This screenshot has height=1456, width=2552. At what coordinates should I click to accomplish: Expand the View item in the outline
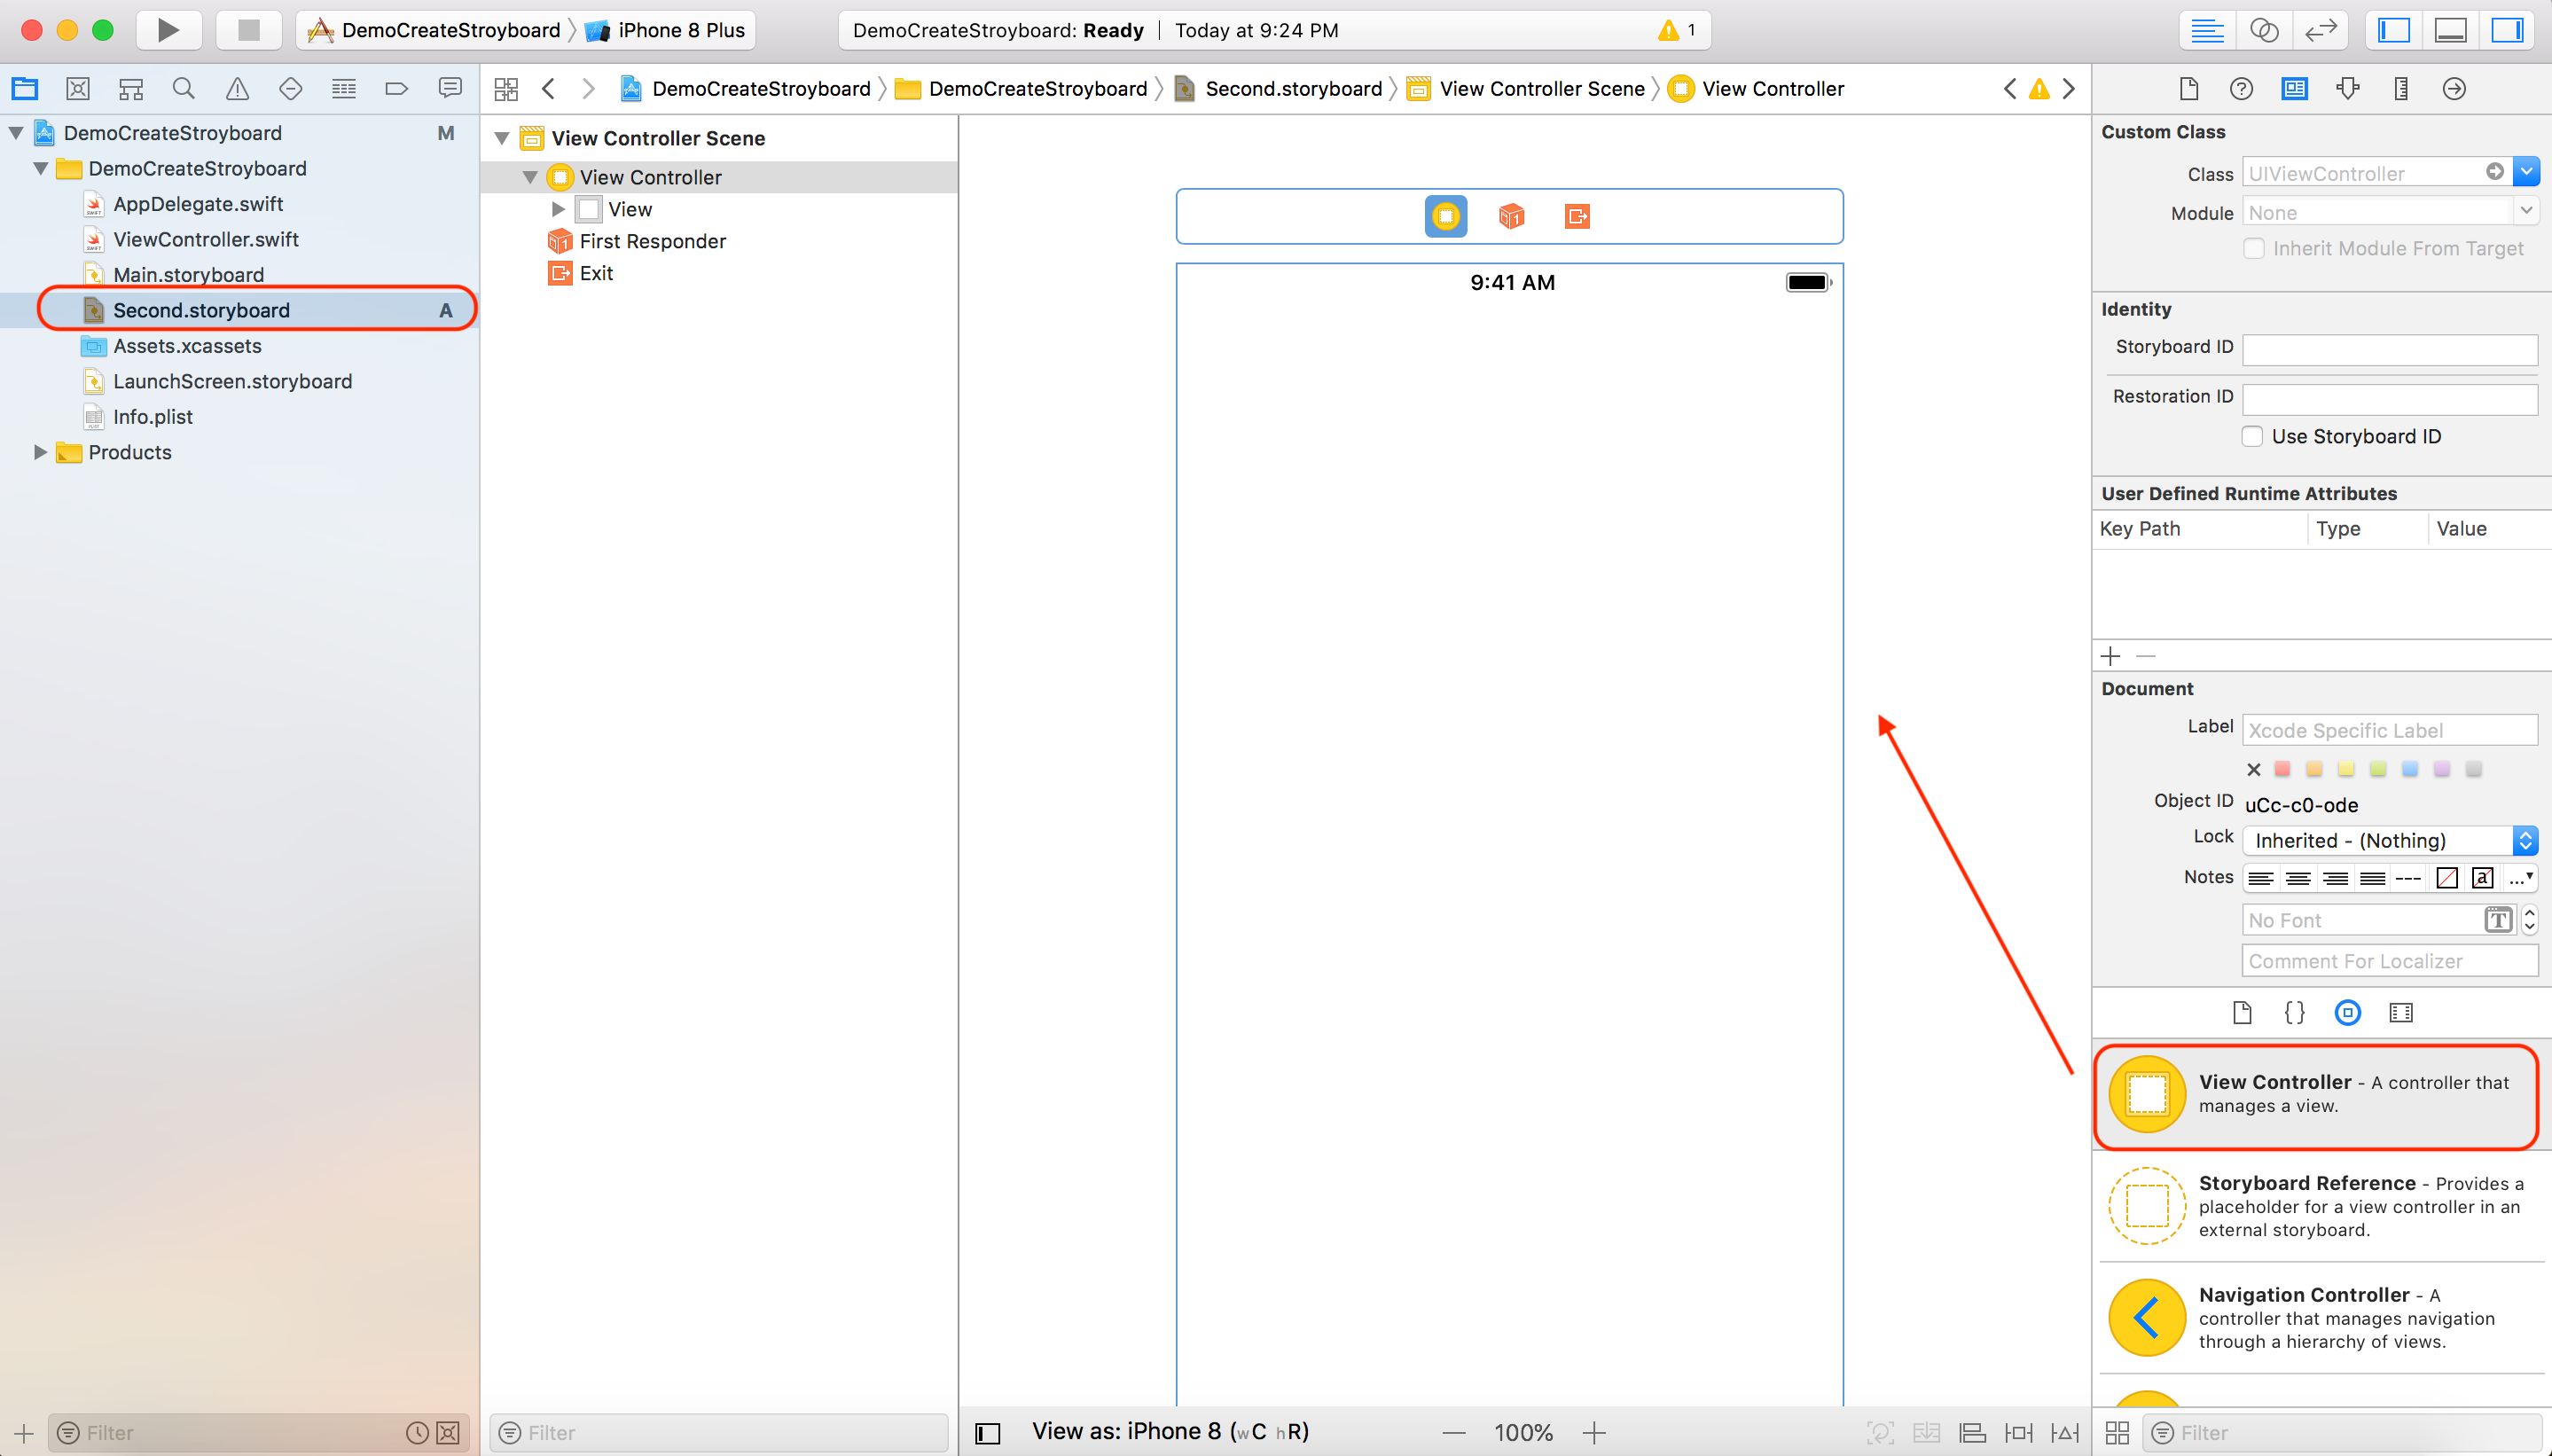(x=557, y=209)
